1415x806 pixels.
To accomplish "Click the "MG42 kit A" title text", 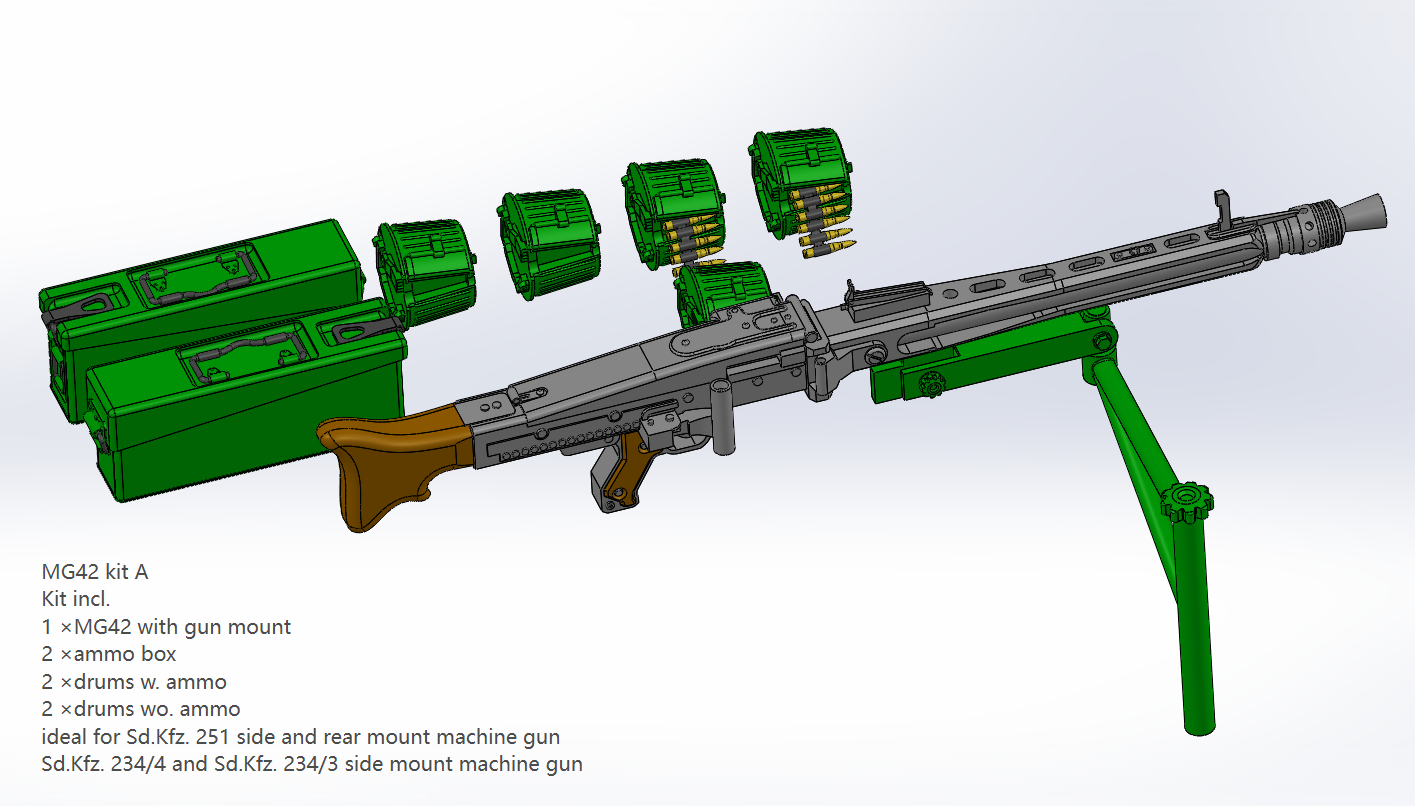I will (95, 572).
